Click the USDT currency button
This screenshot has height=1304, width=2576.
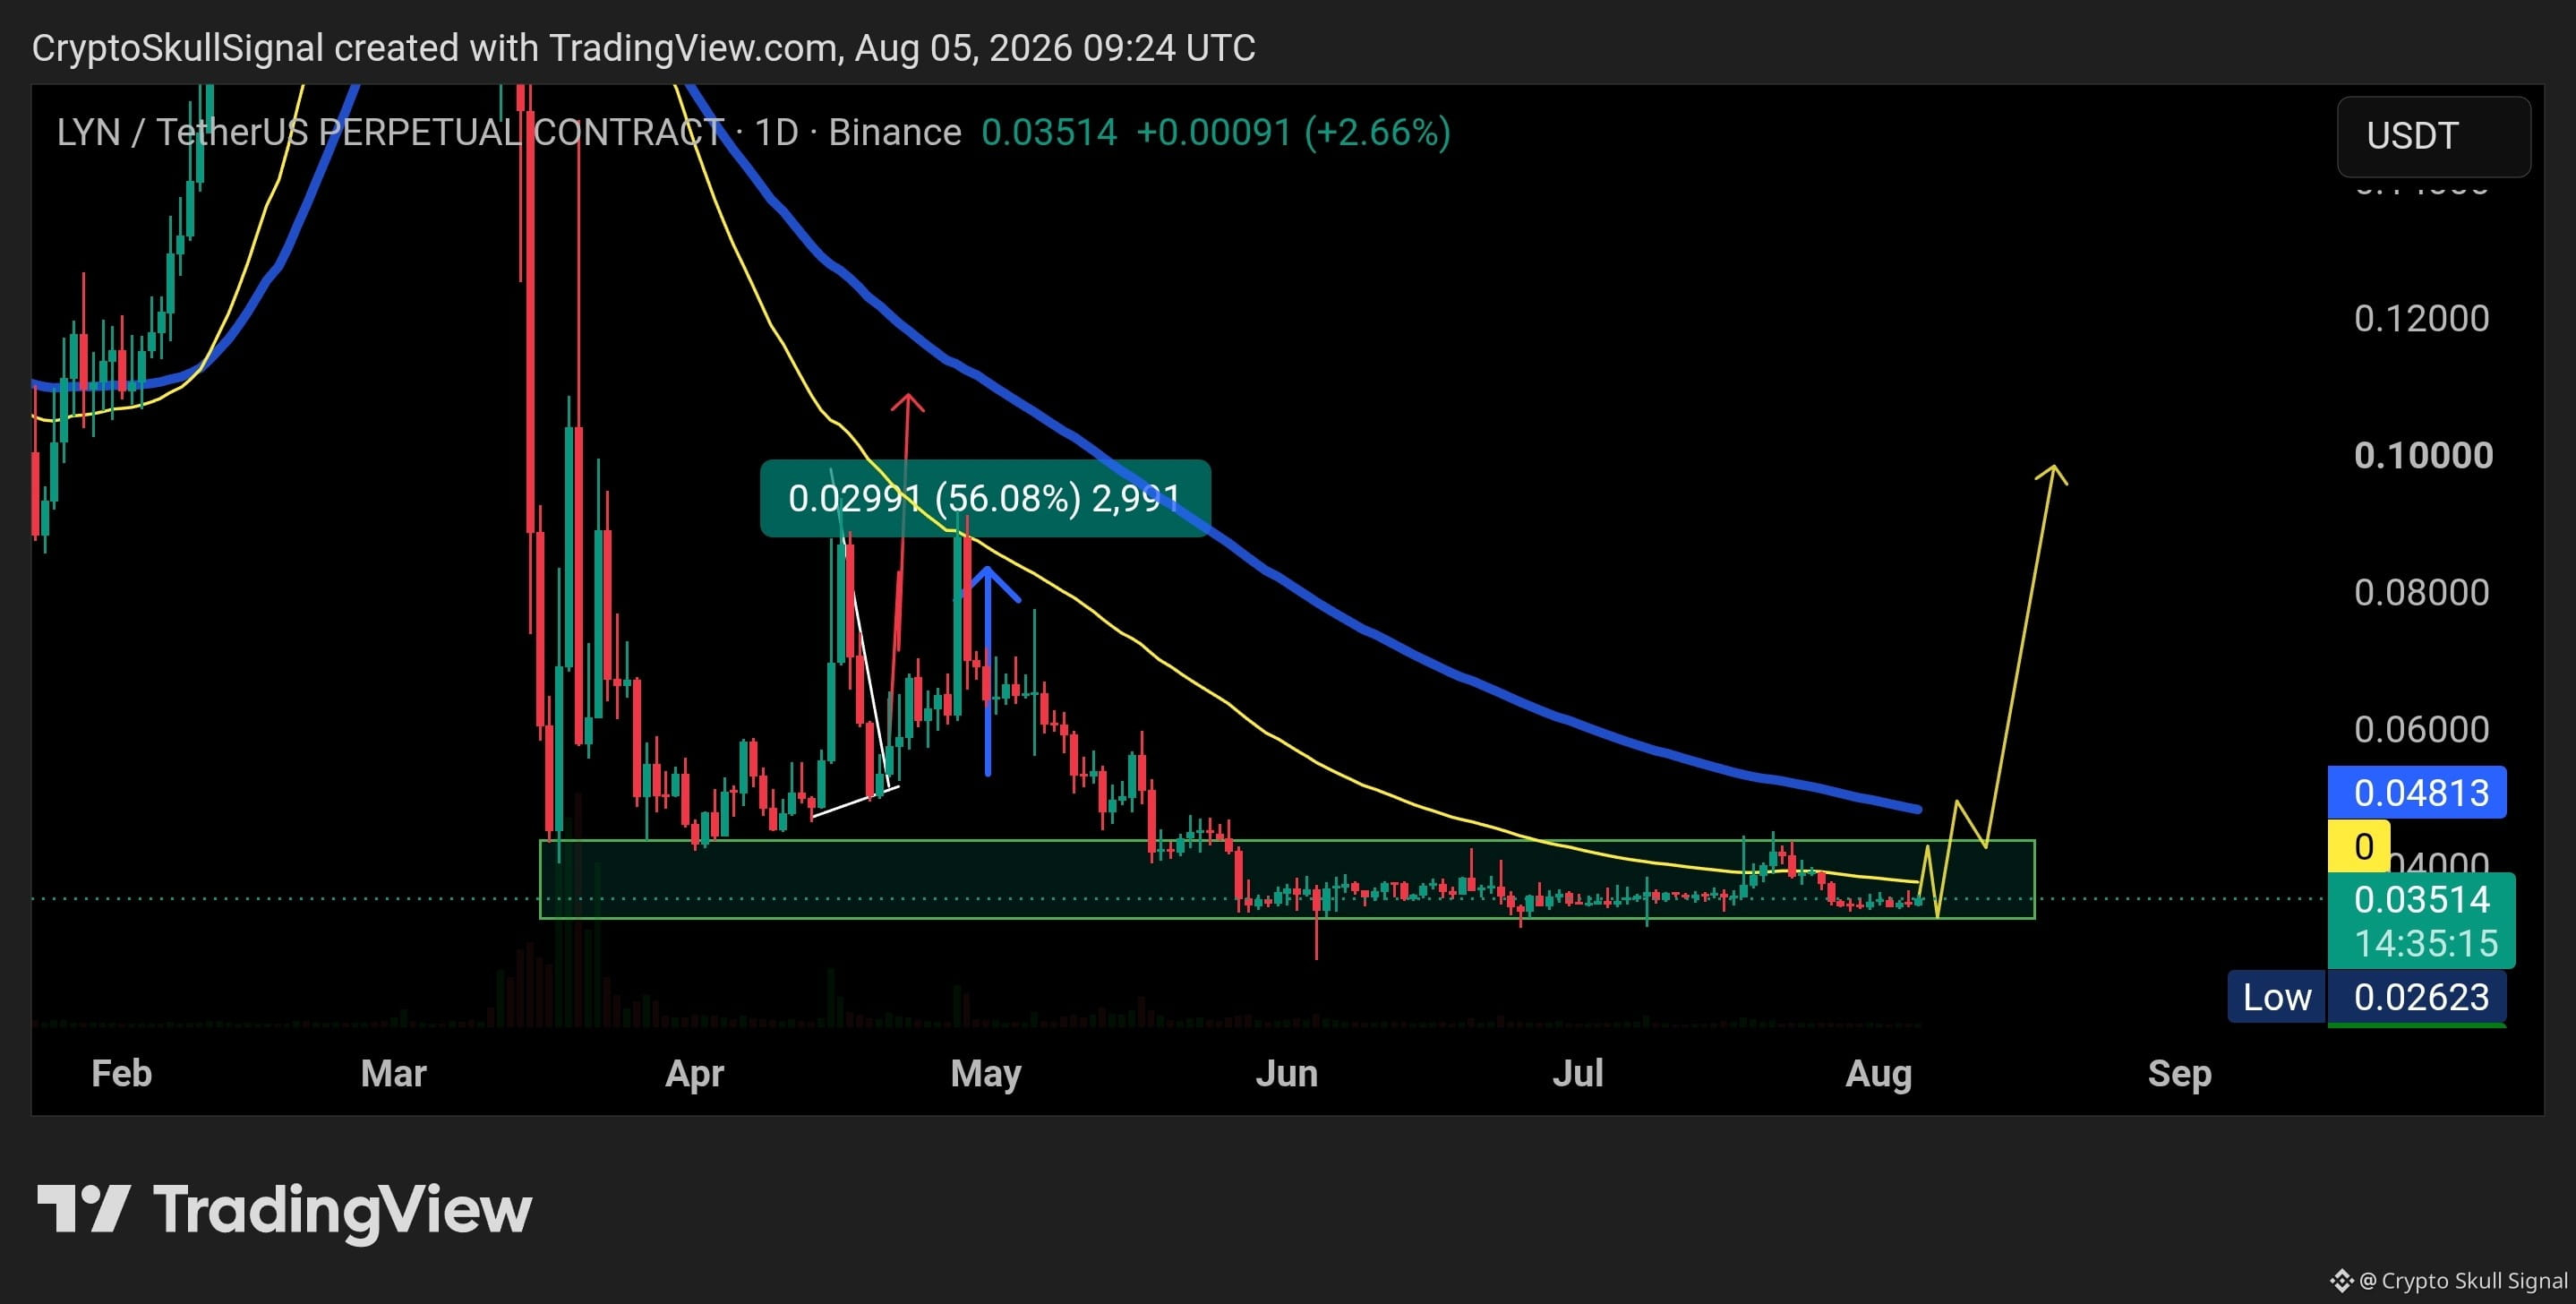[2433, 136]
